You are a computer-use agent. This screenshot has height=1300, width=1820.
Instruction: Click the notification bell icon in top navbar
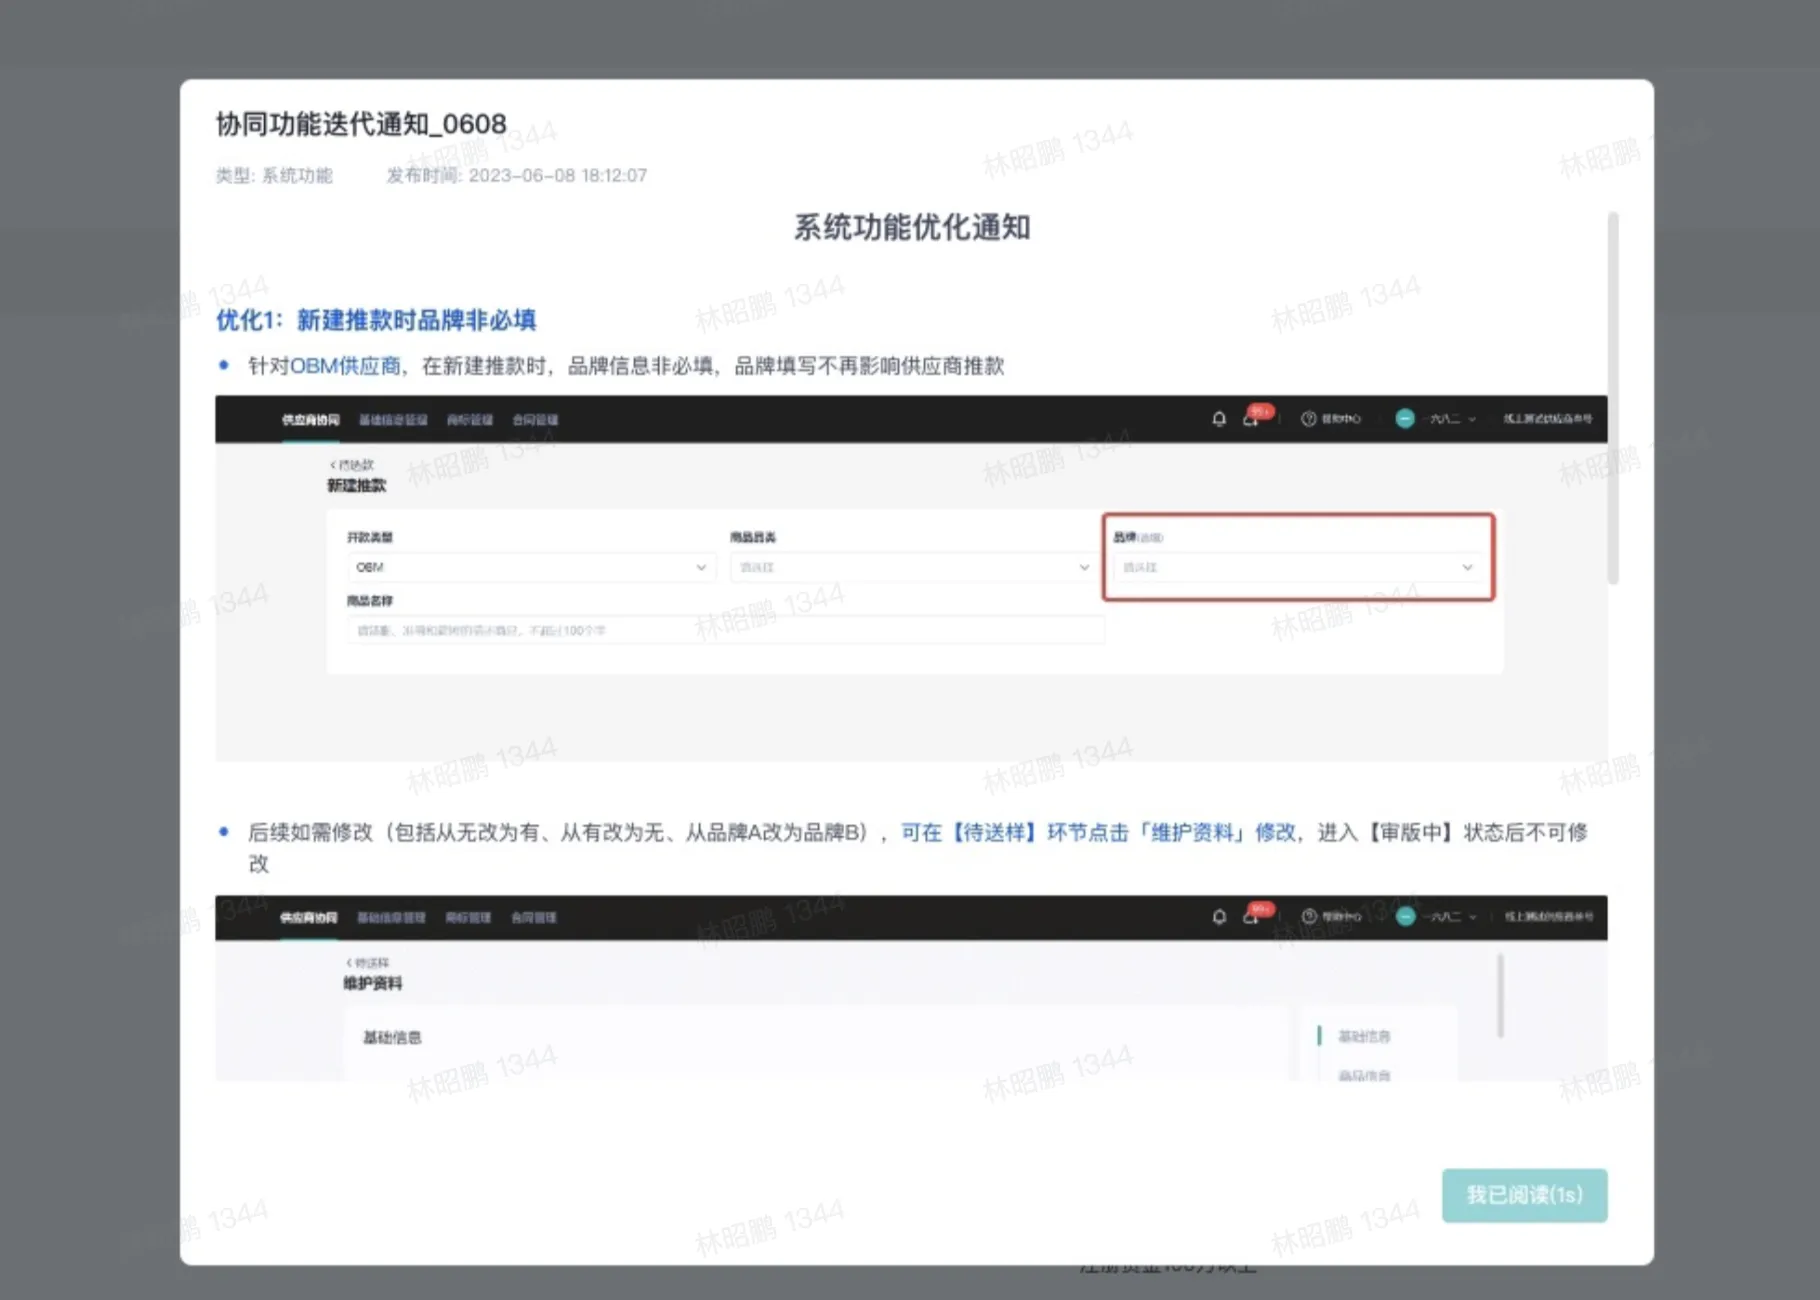tap(1218, 419)
